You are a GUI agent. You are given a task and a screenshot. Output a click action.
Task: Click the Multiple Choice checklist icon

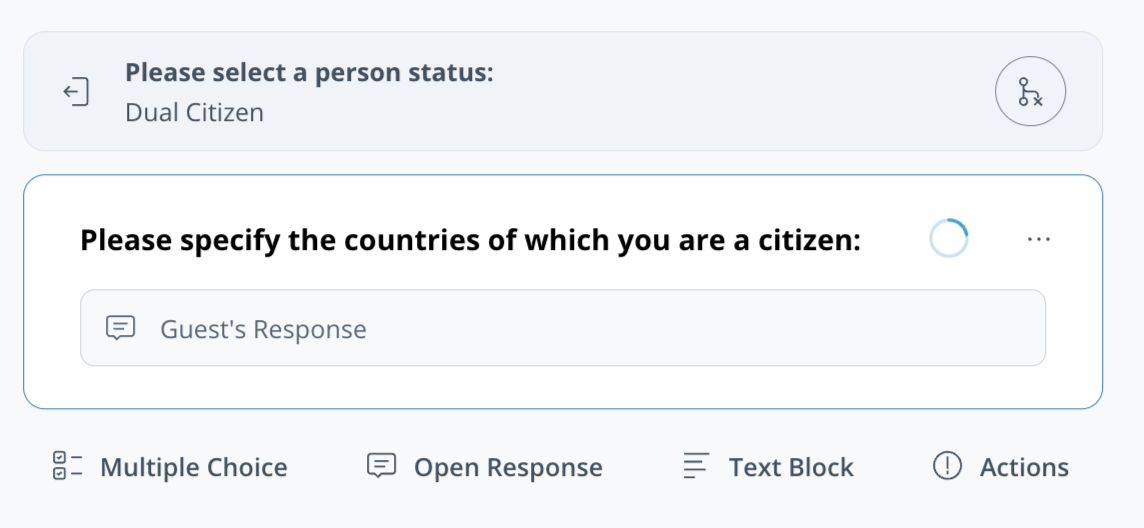point(67,466)
